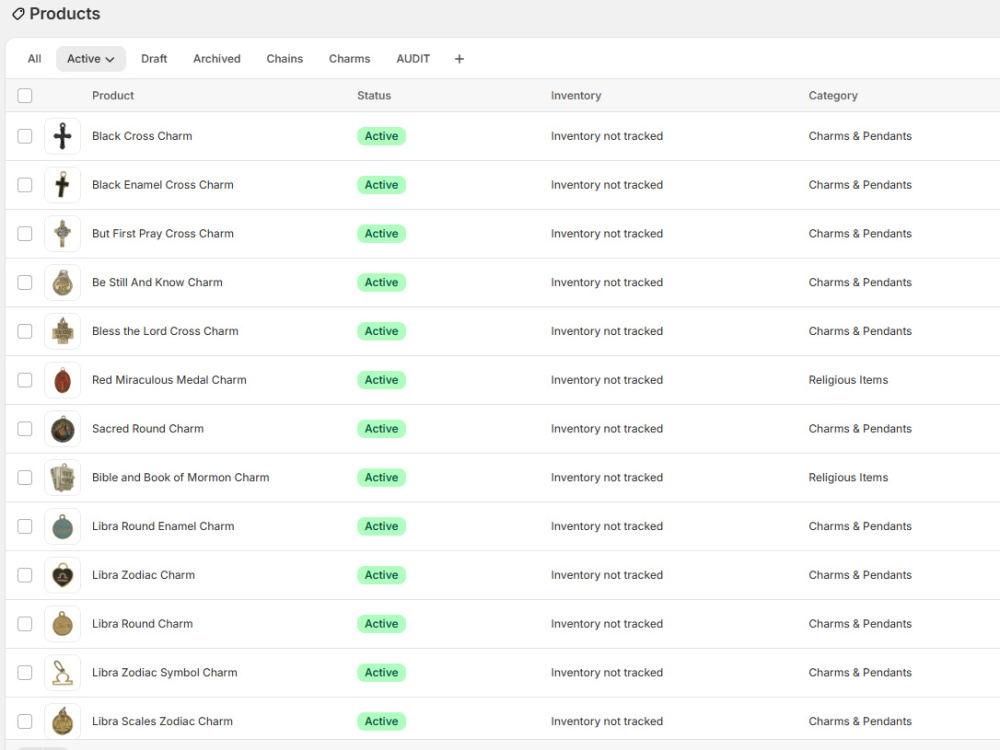Check Libra Zodiac Charm checkbox

25,575
